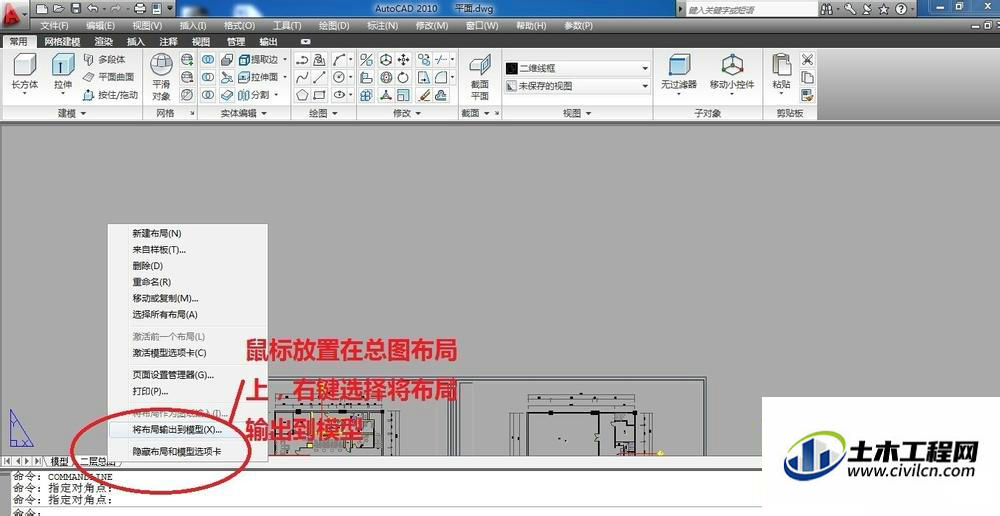The image size is (1000, 516).
Task: Open the 未保存的视图 view dropdown
Action: coord(578,85)
